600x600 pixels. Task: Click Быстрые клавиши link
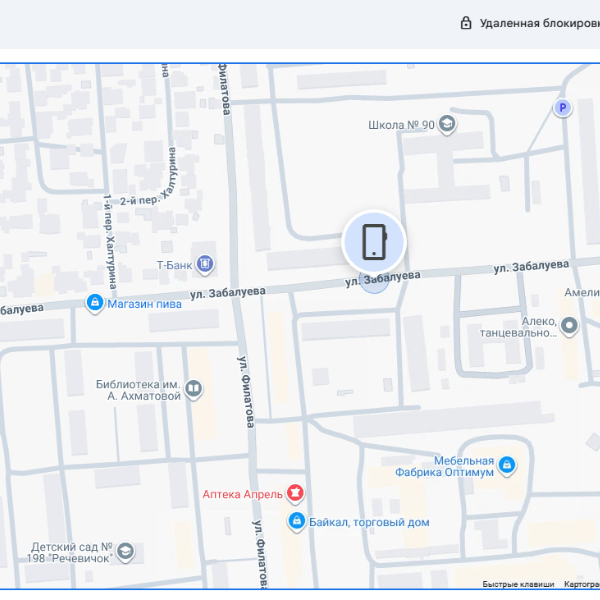point(518,584)
